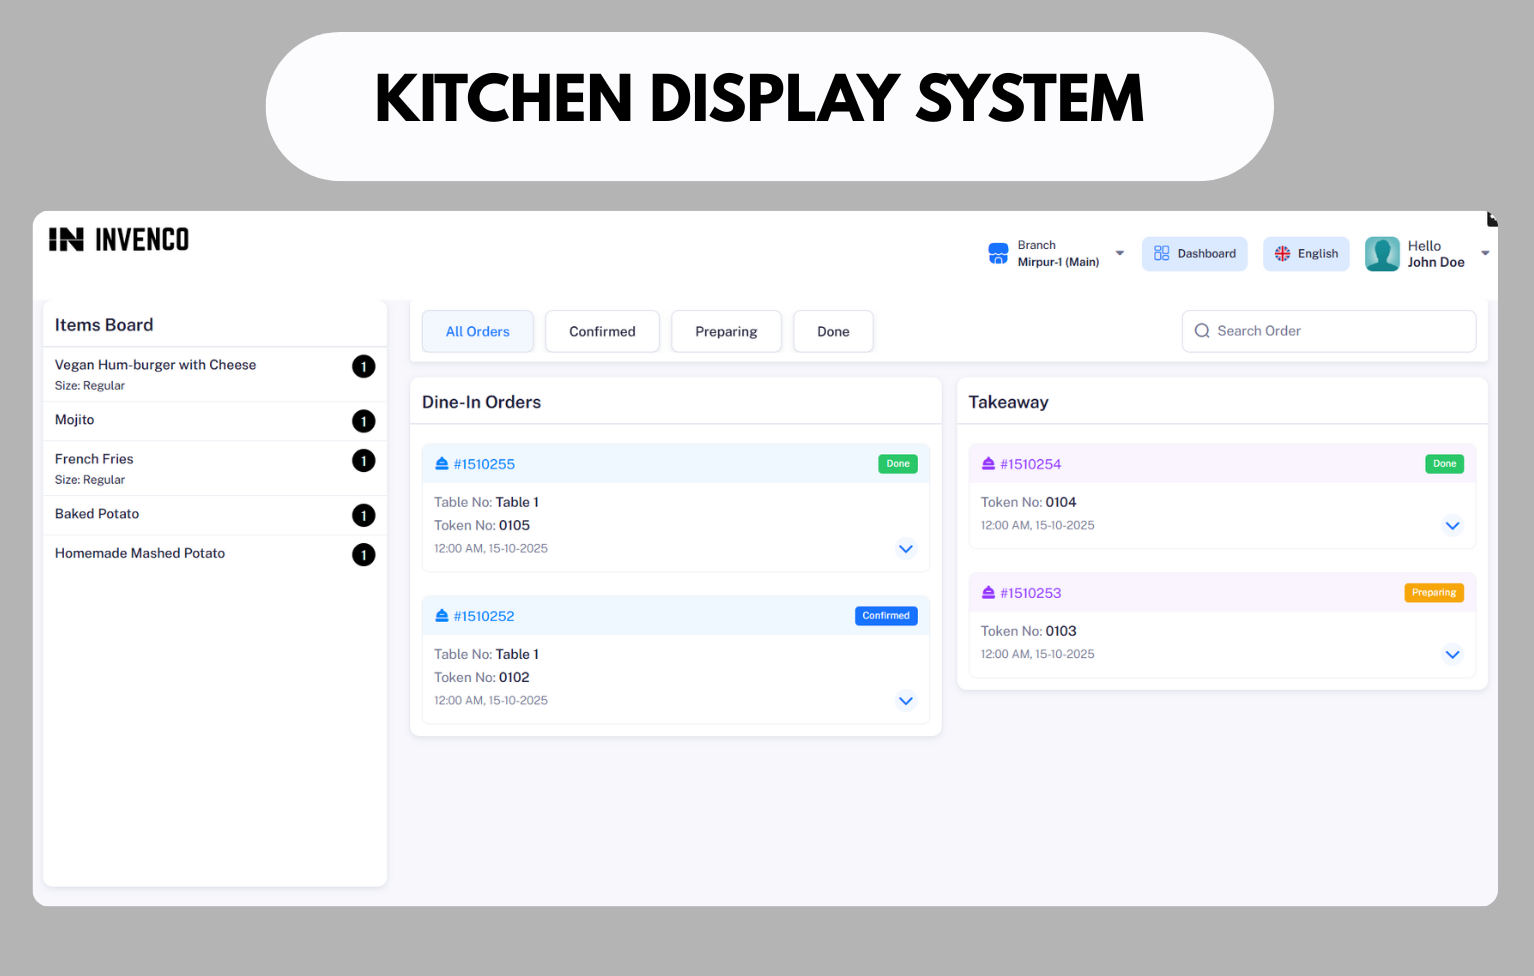Viewport: 1534px width, 976px height.
Task: Click the blue Branch store icon
Action: click(x=998, y=254)
